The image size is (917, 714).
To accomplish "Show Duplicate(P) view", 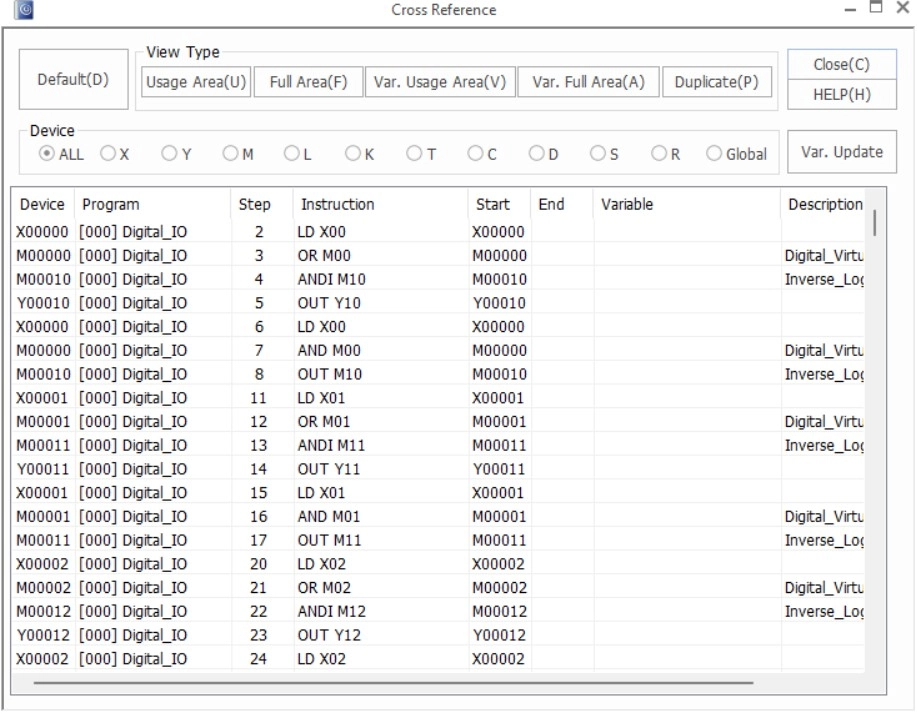I will [x=716, y=82].
